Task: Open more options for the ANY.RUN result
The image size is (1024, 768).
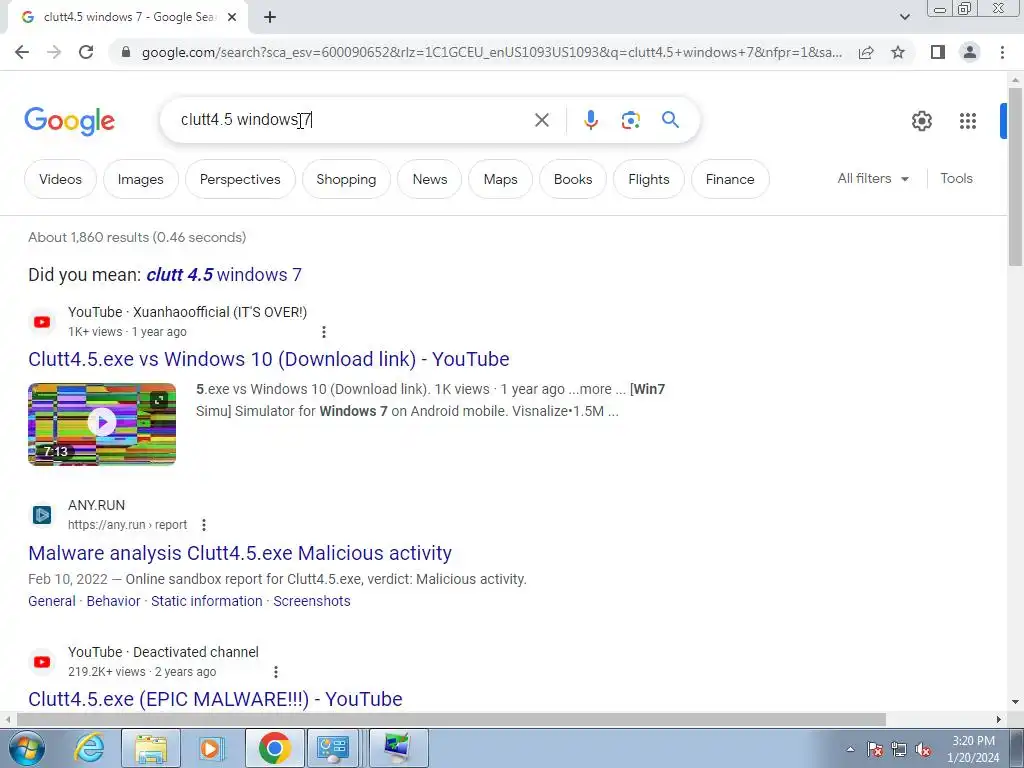Action: click(x=204, y=524)
